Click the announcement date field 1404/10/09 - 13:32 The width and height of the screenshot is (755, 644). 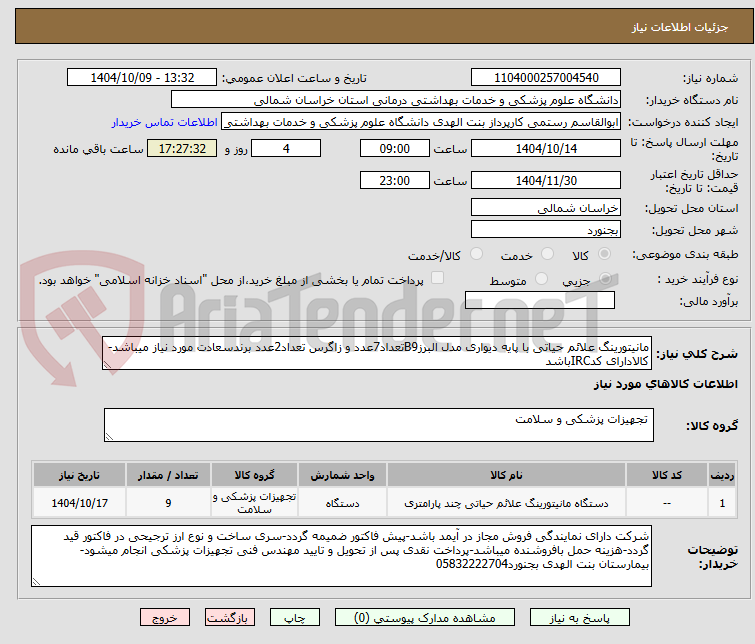142,78
